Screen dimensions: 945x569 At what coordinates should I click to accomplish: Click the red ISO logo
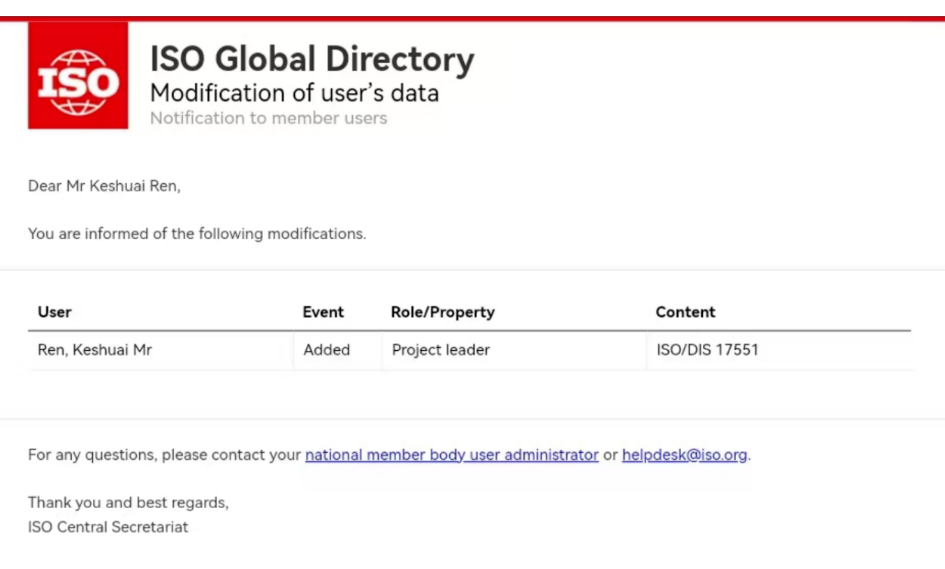pos(78,77)
